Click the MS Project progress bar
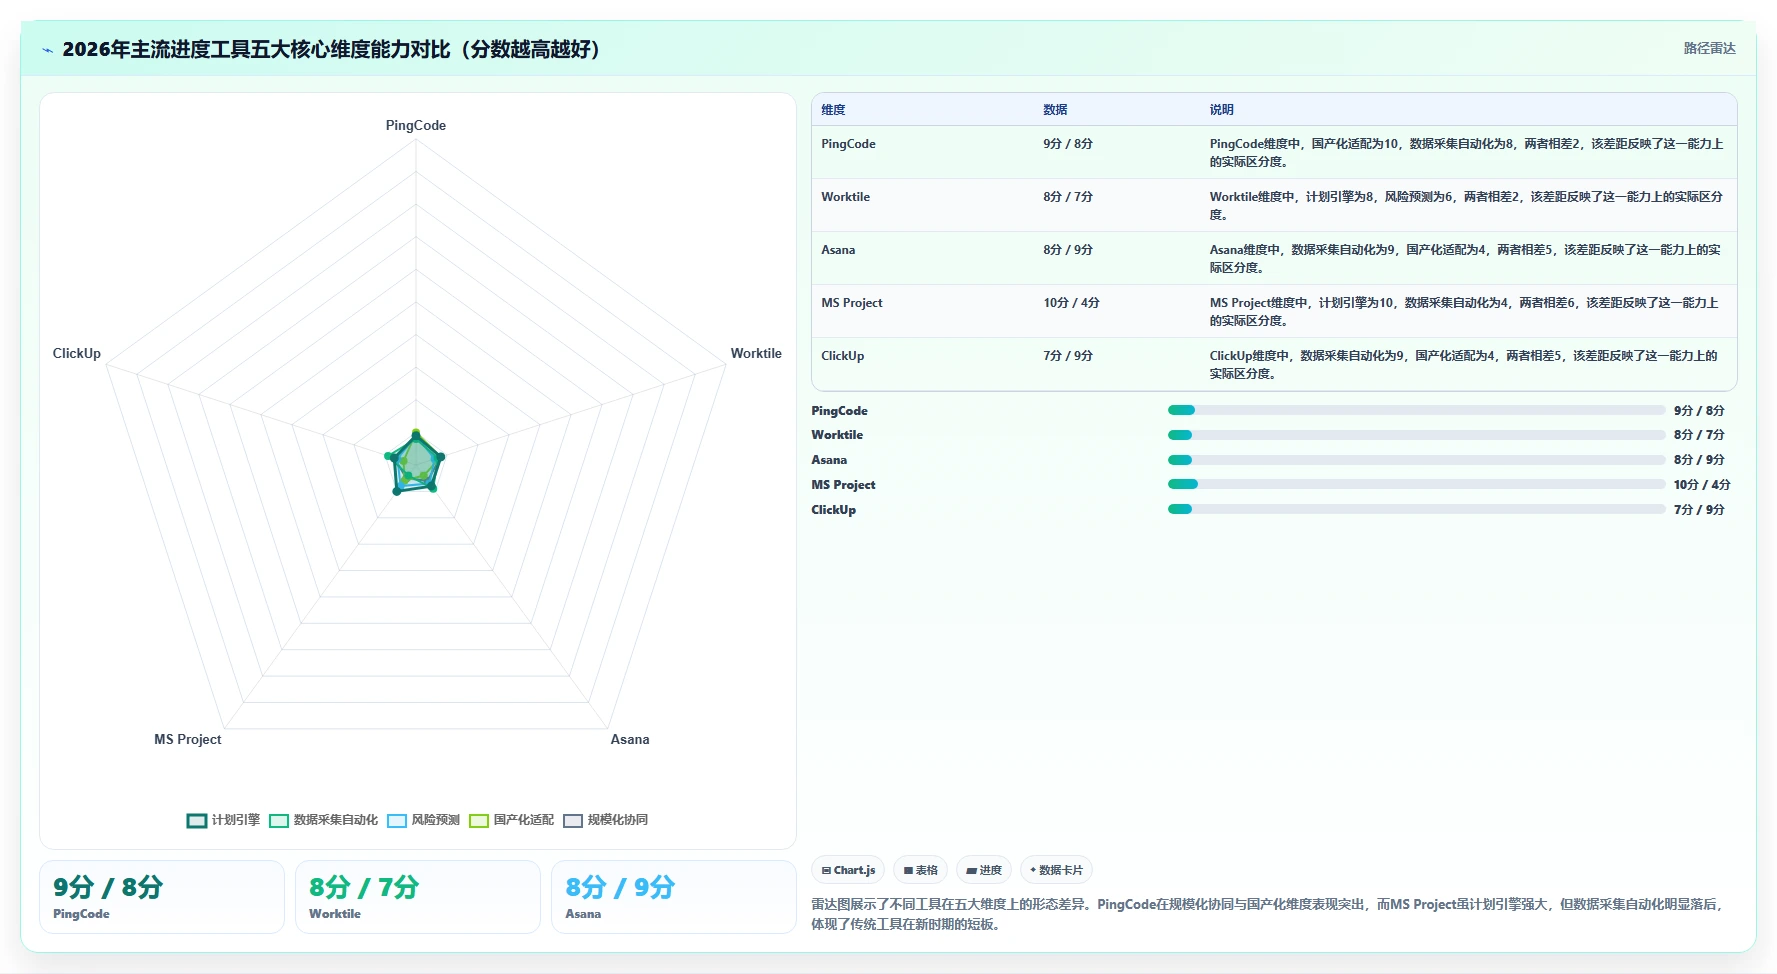Screen dimensions: 1777x974 pos(1416,484)
